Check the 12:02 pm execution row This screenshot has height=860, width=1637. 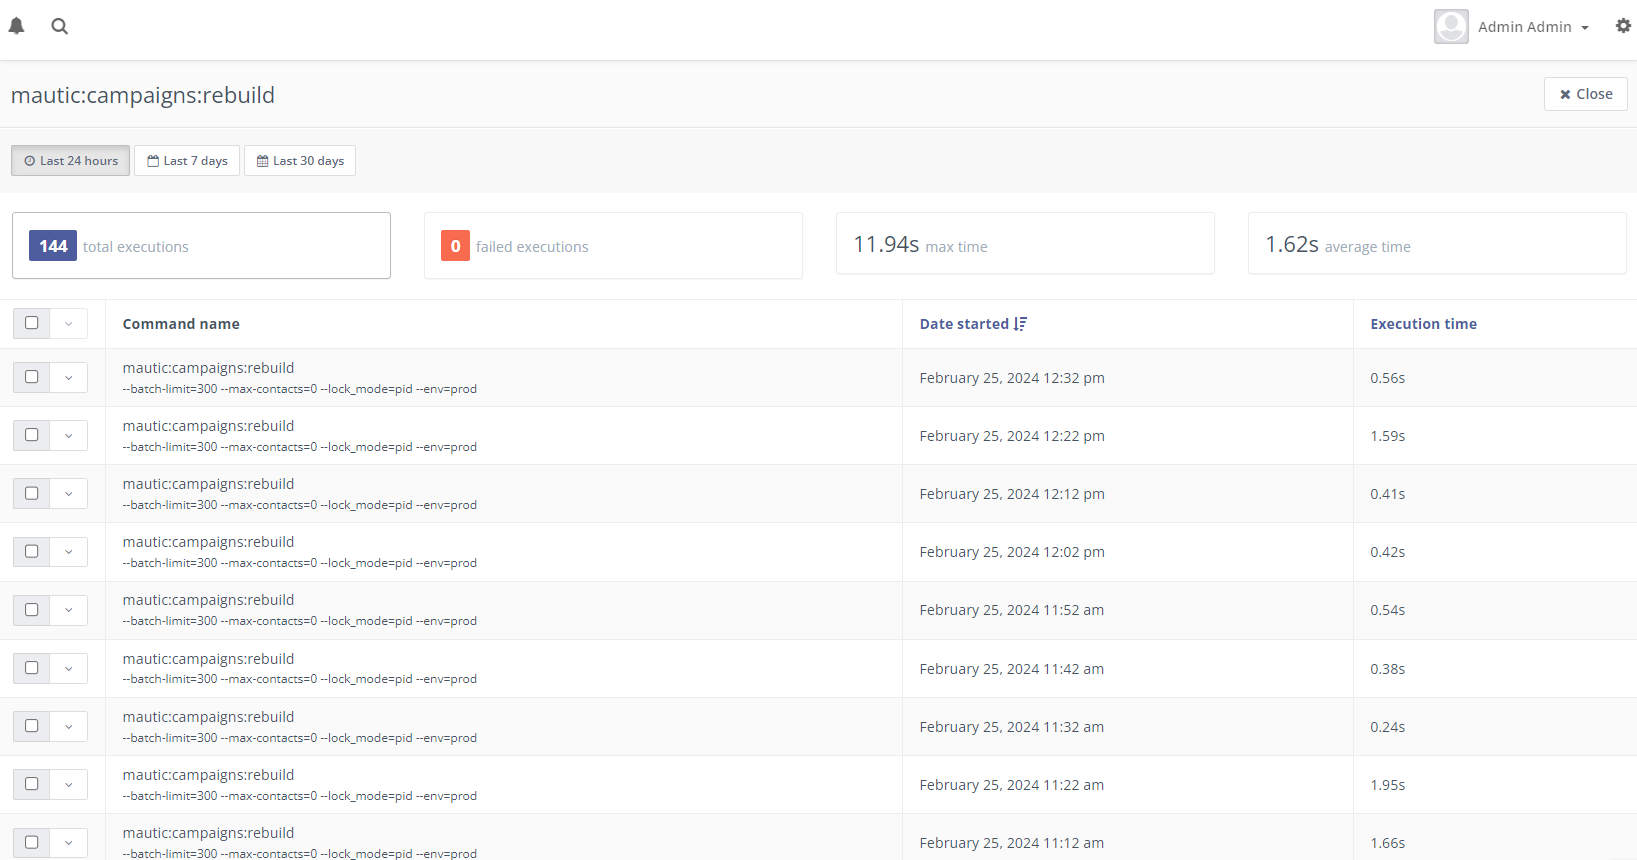pos(31,551)
